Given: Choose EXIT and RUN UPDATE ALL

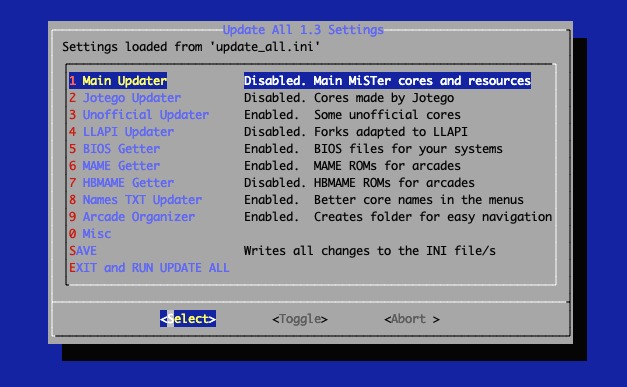Looking at the screenshot, I should pos(149,268).
